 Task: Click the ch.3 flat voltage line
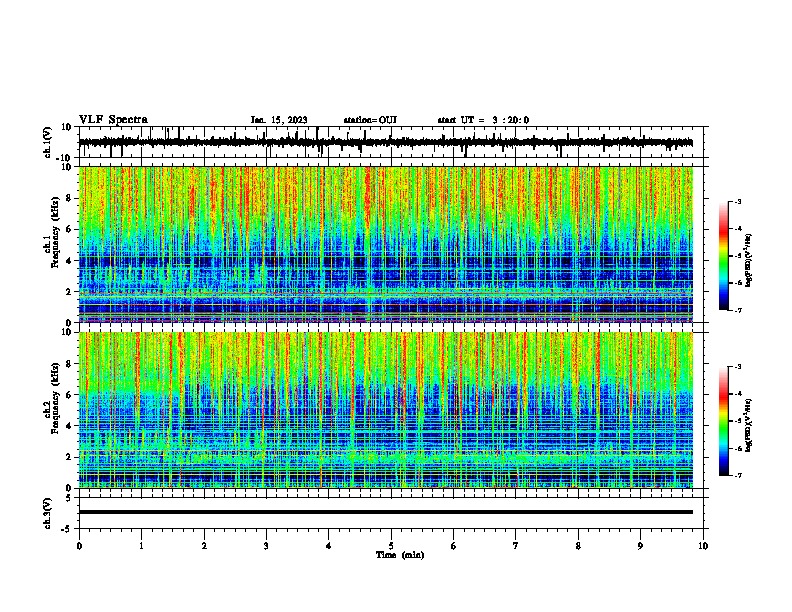pos(386,512)
